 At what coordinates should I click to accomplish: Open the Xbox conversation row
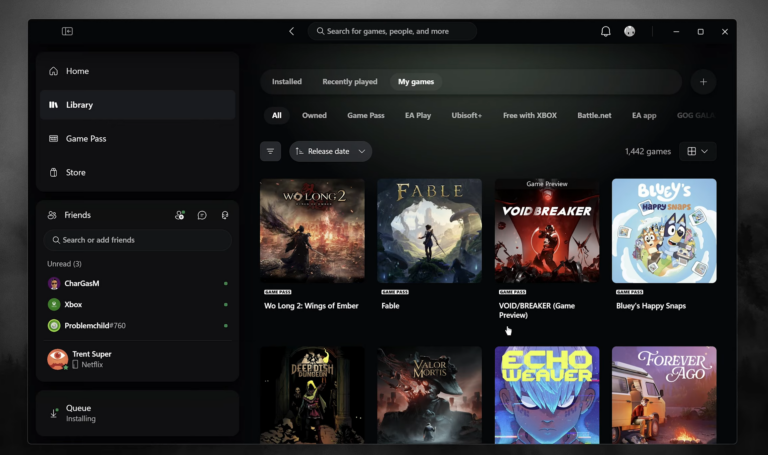coord(138,305)
